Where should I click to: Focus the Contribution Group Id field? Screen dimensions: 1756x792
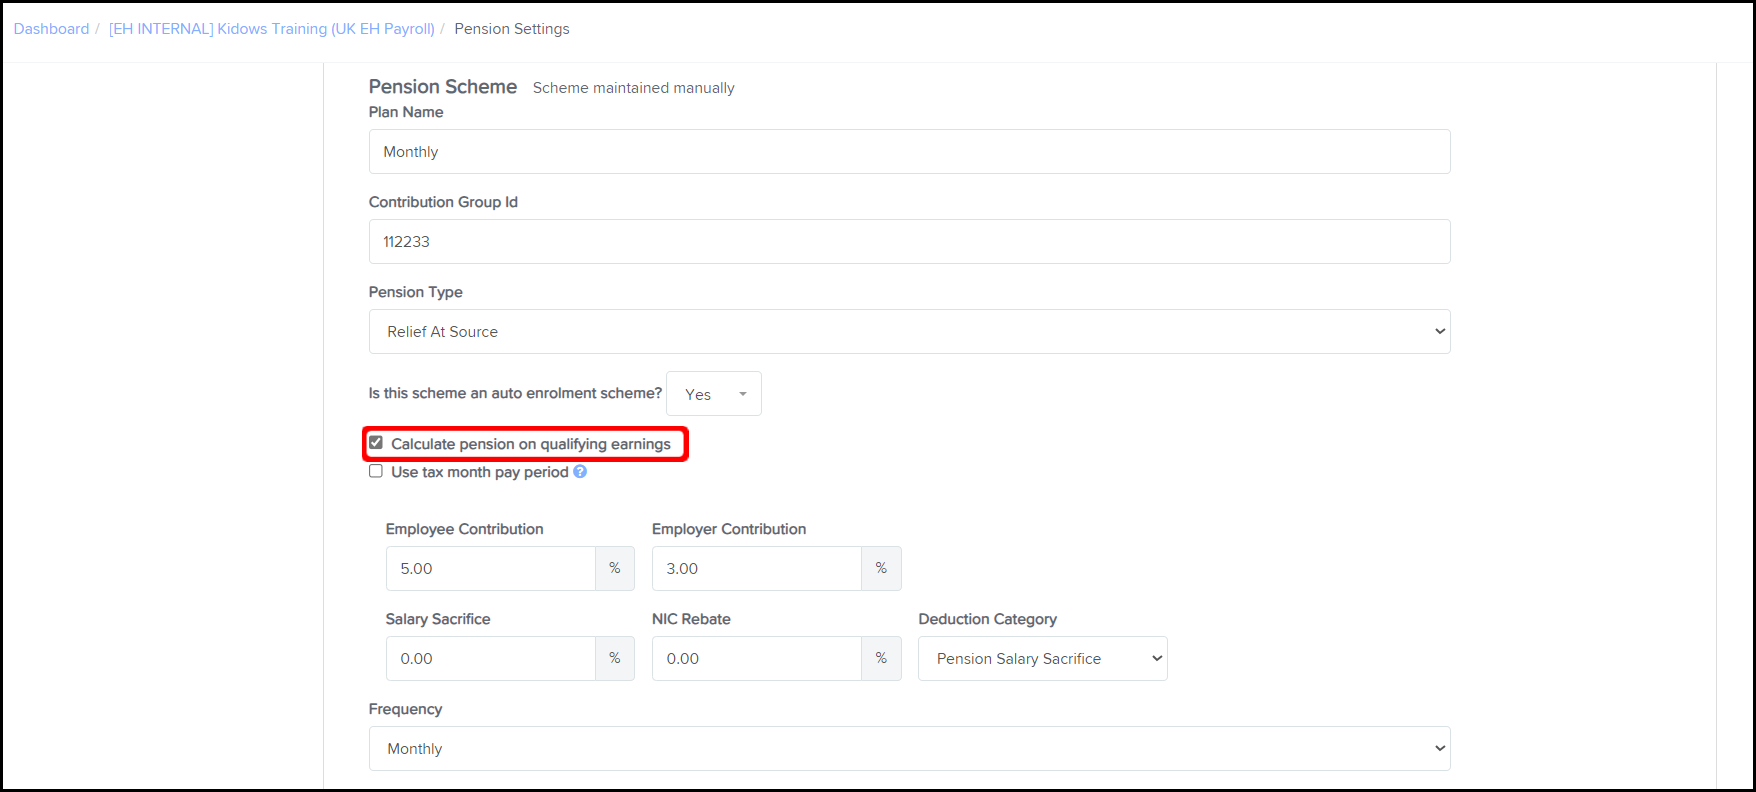[908, 242]
